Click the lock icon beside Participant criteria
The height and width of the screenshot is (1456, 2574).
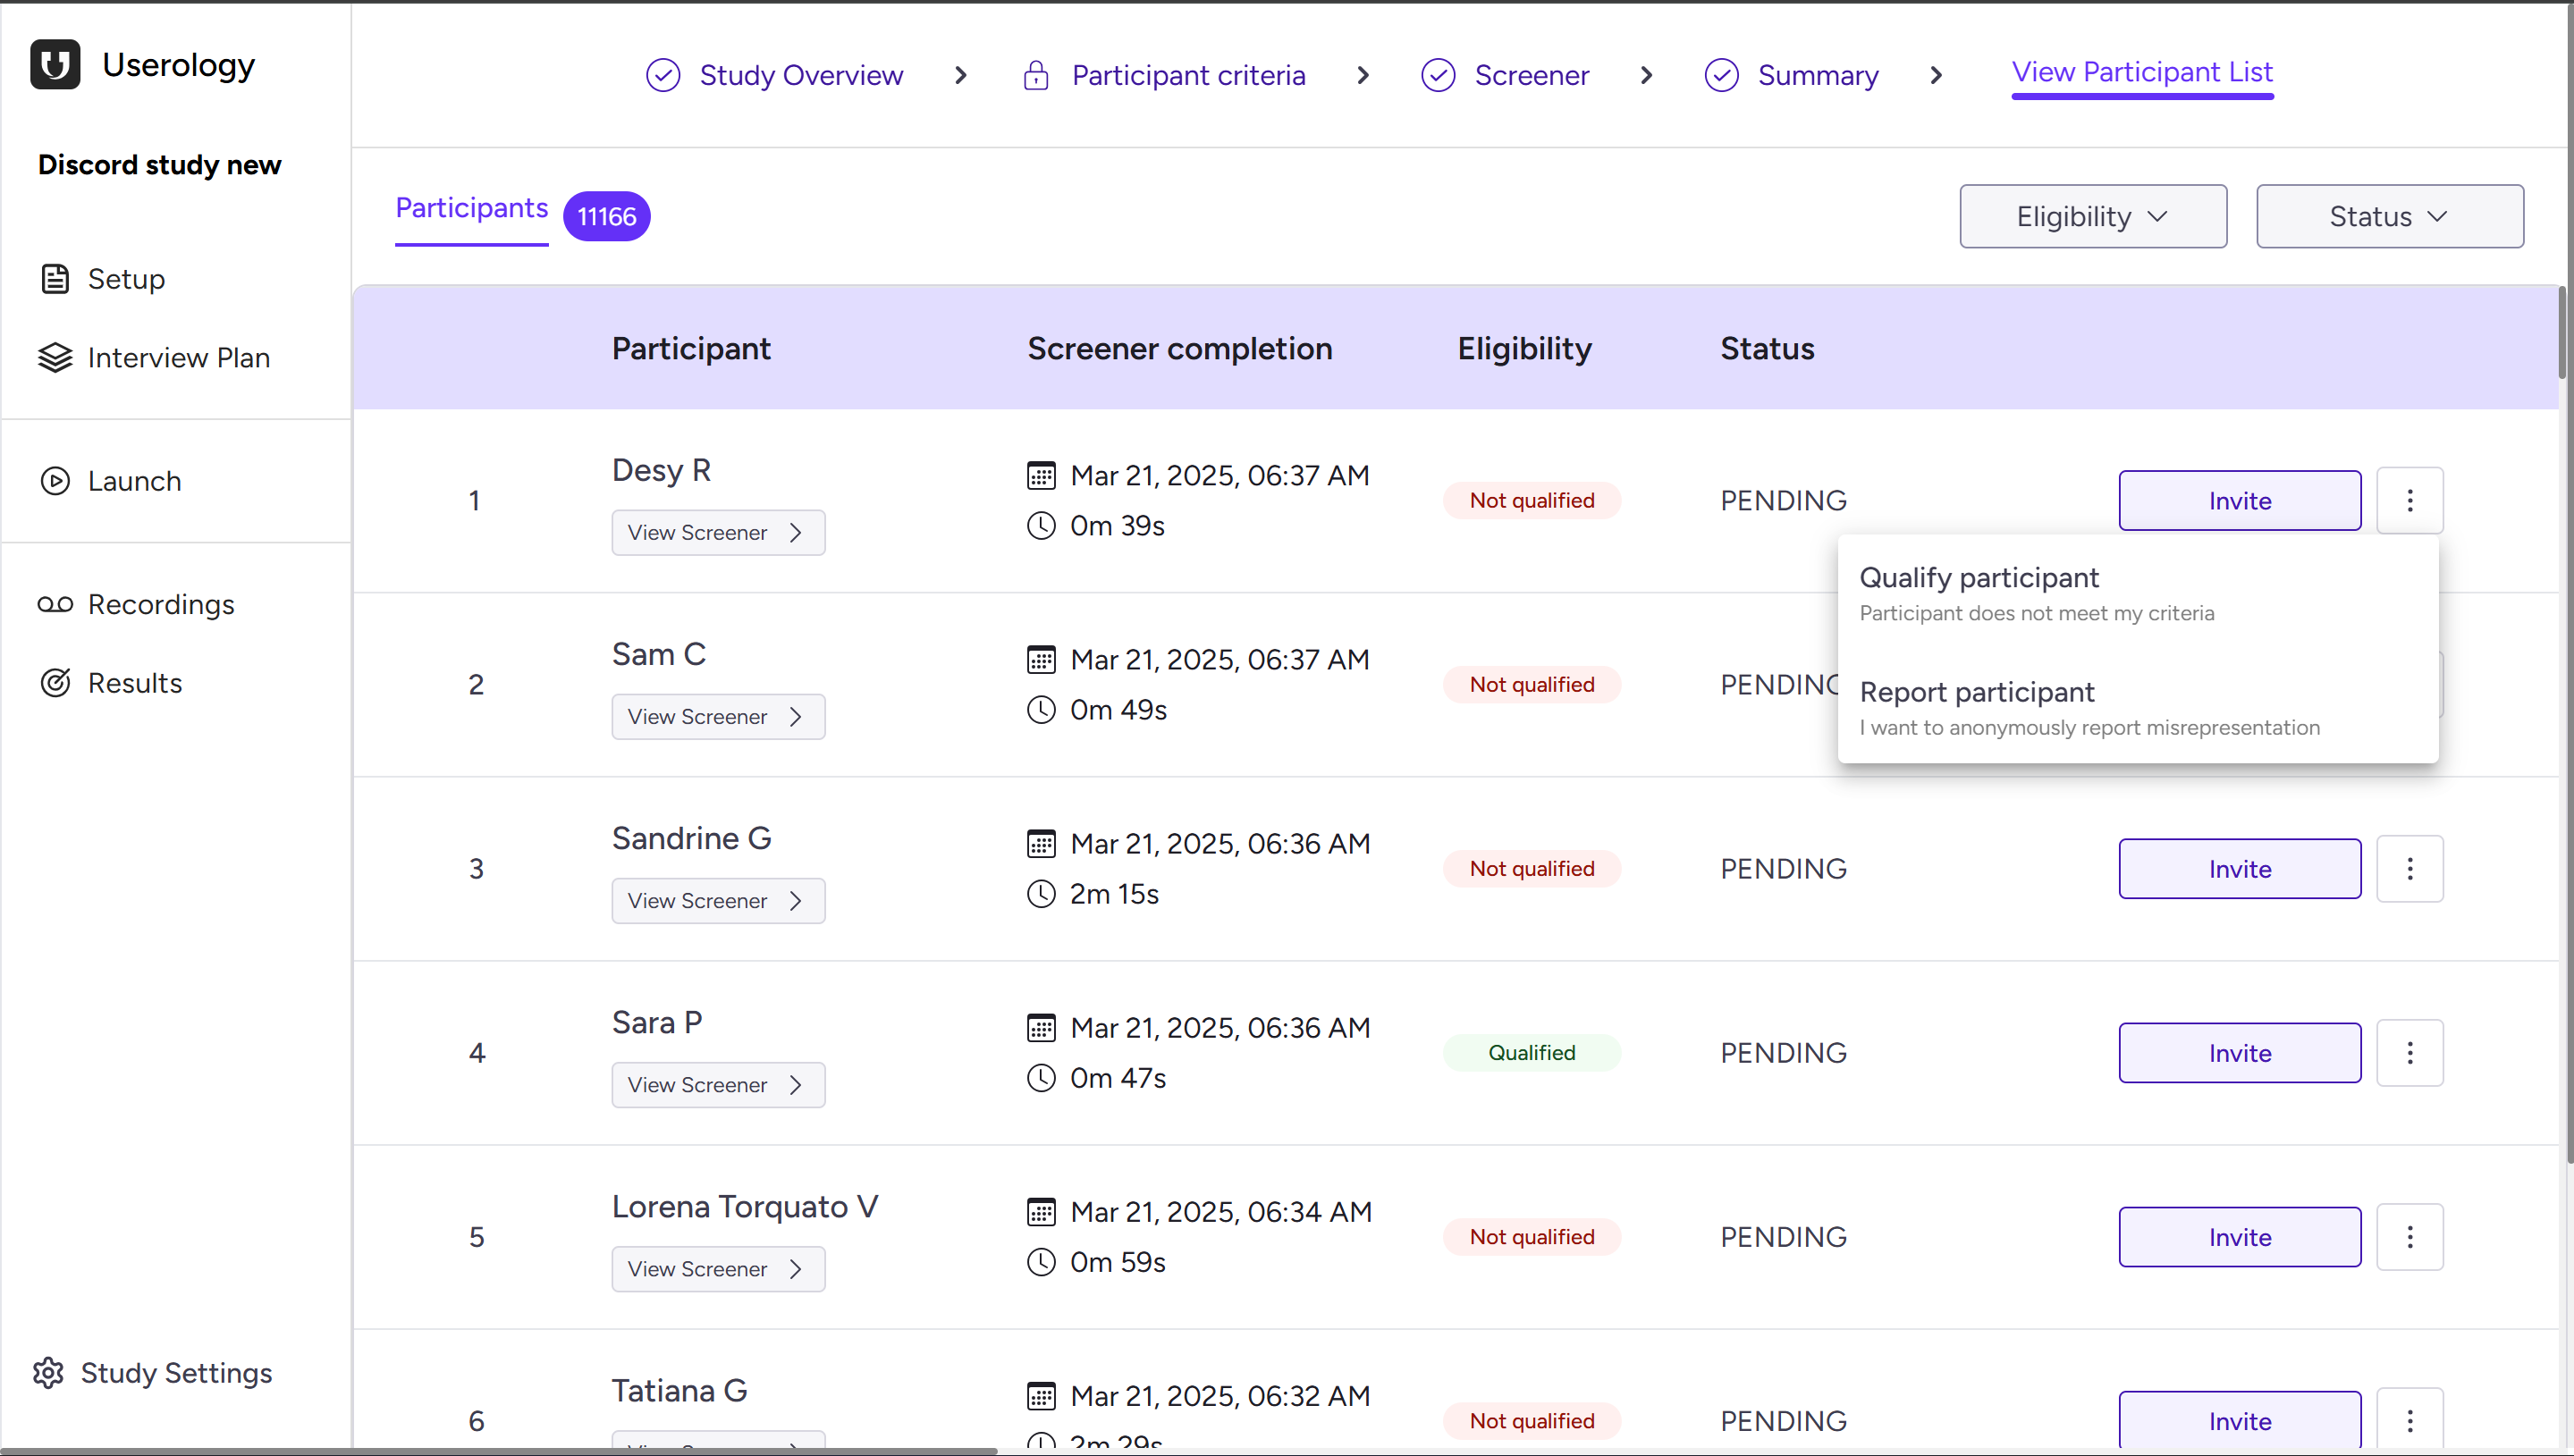(x=1036, y=75)
